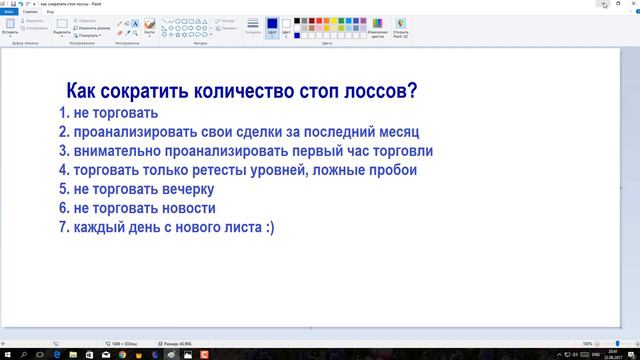Click Open Paint 3D button
This screenshot has width=640, height=360.
point(400,28)
